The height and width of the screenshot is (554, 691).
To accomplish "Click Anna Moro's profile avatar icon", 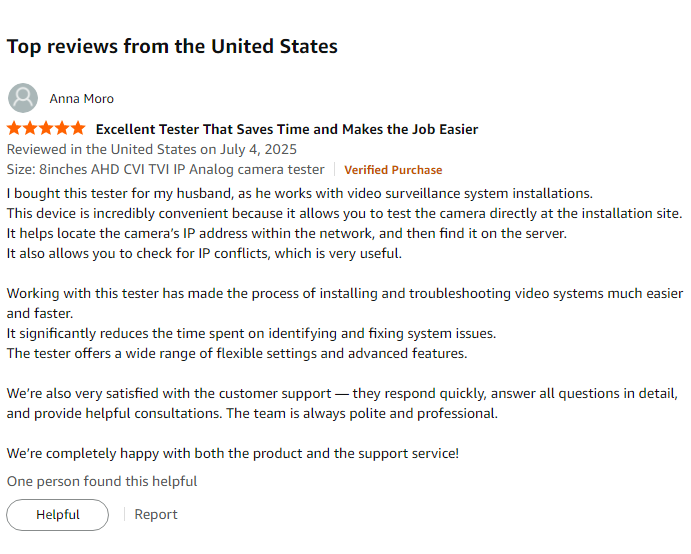I will pos(23,98).
